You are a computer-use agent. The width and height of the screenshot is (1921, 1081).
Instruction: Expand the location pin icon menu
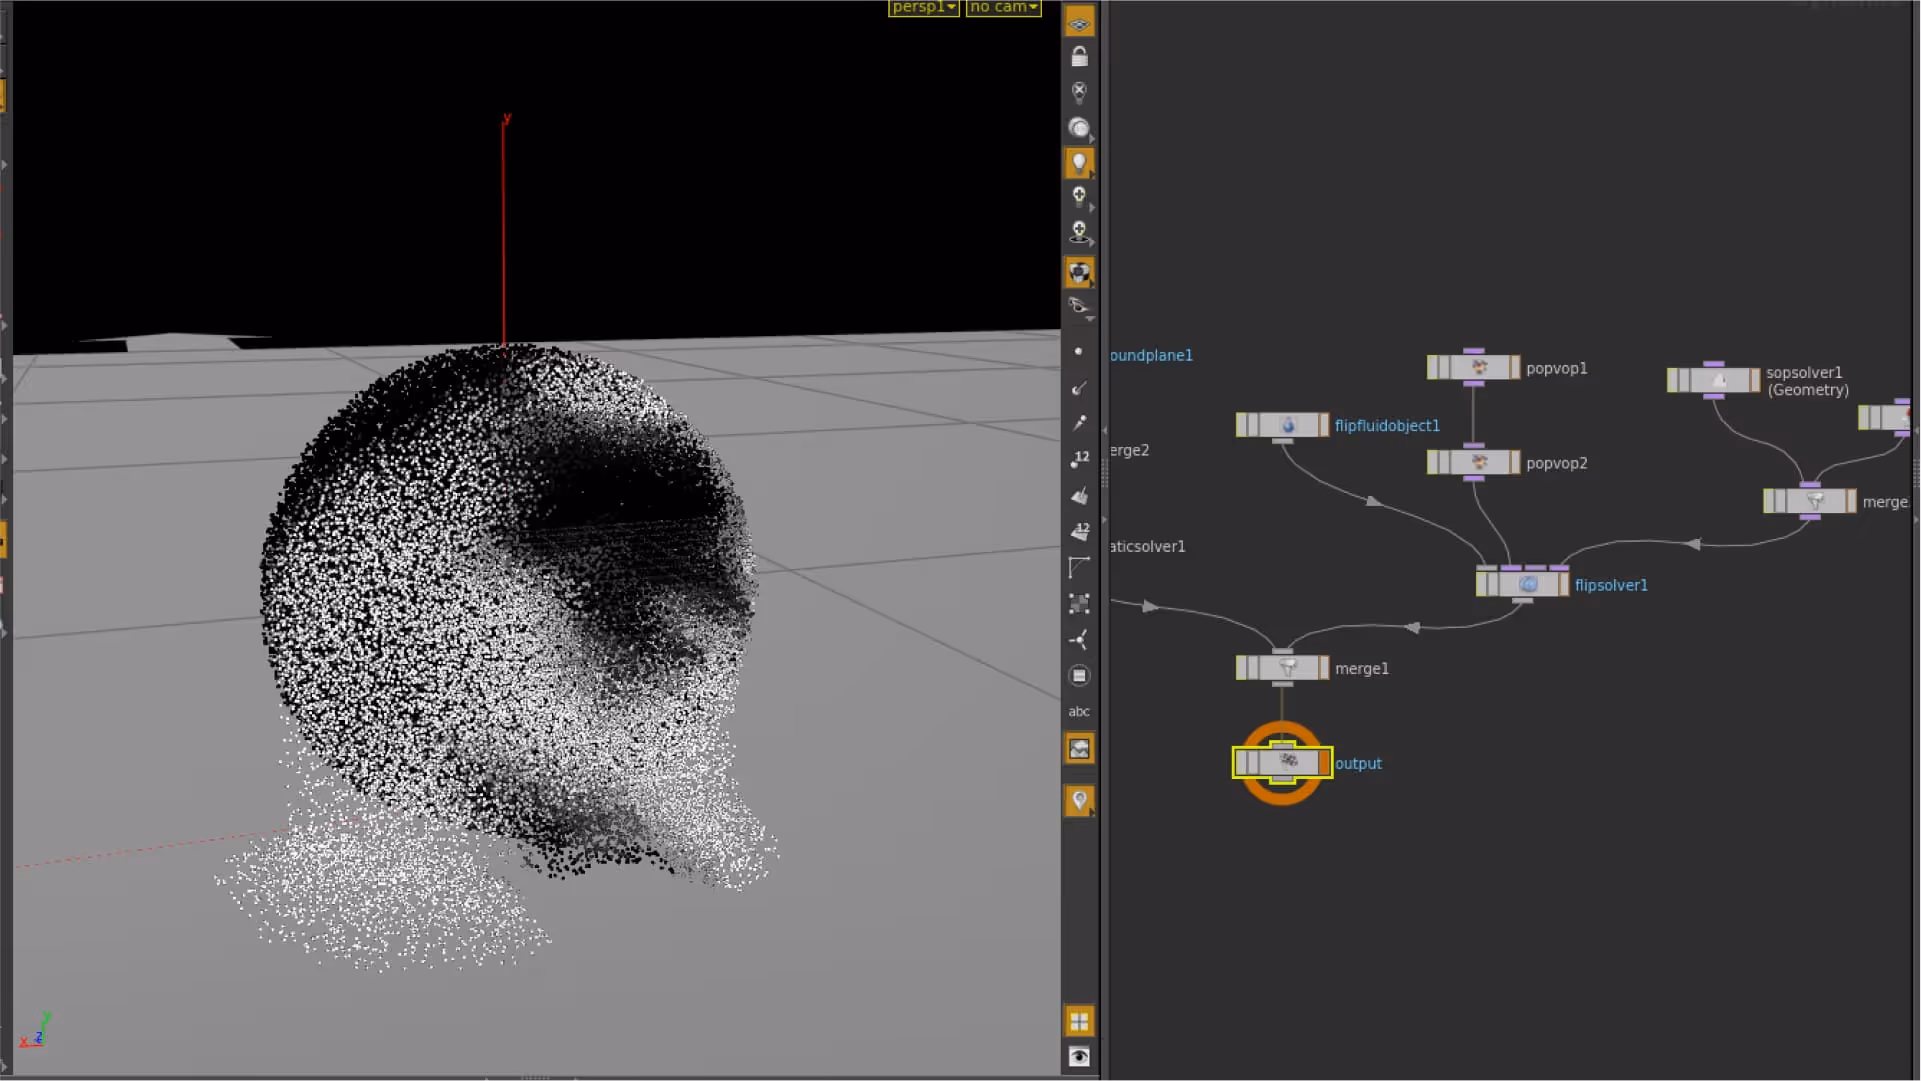click(x=1079, y=800)
